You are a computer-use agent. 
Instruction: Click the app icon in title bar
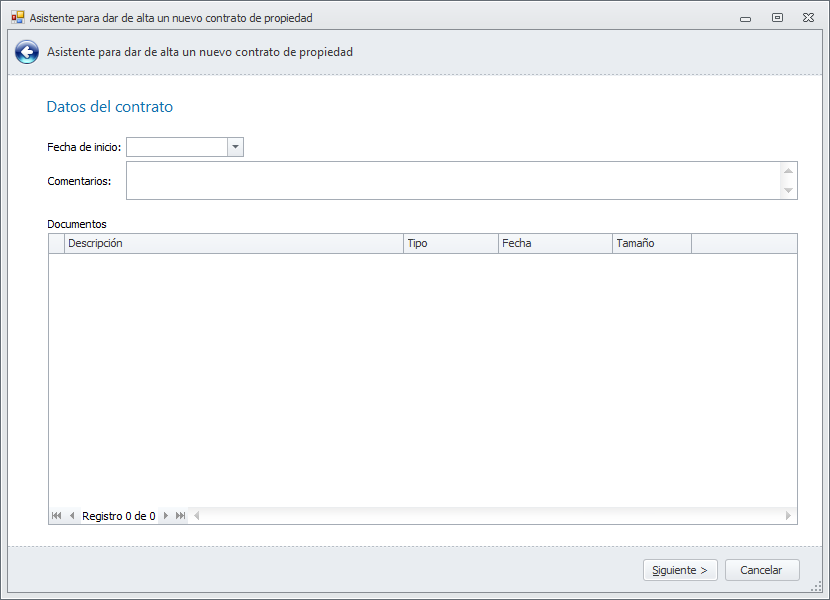tap(17, 17)
